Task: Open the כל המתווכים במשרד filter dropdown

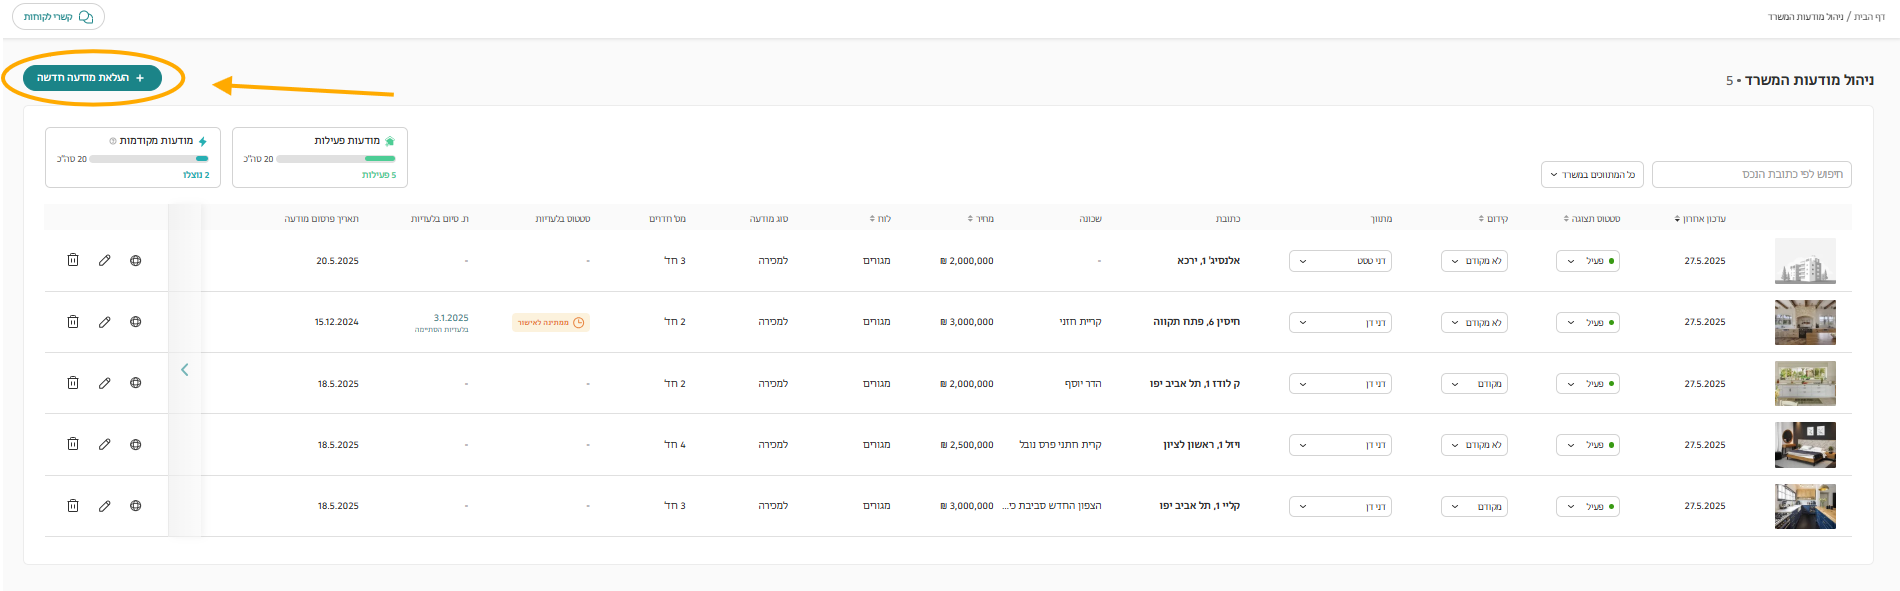Action: 1592,174
